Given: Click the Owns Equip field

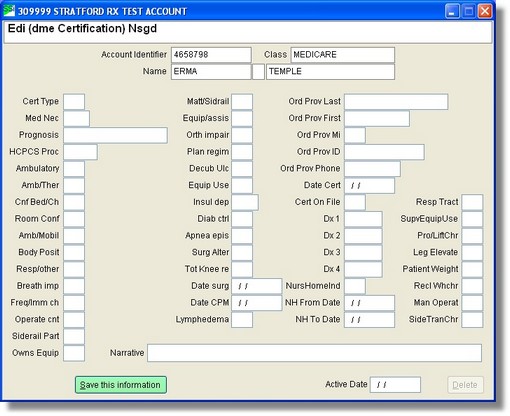Looking at the screenshot, I should pyautogui.click(x=74, y=353).
